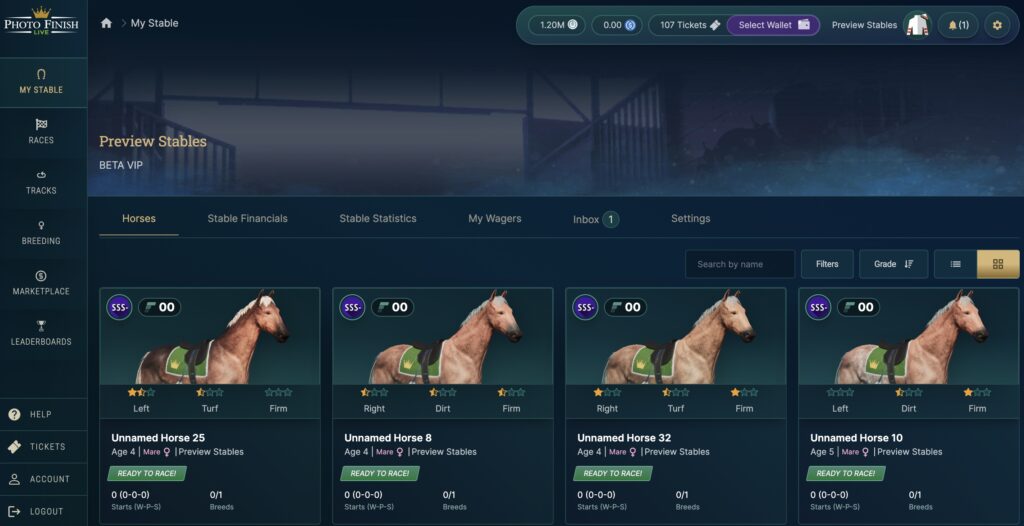This screenshot has height=526, width=1024.
Task: Open the settings gear in the top bar
Action: pos(997,25)
